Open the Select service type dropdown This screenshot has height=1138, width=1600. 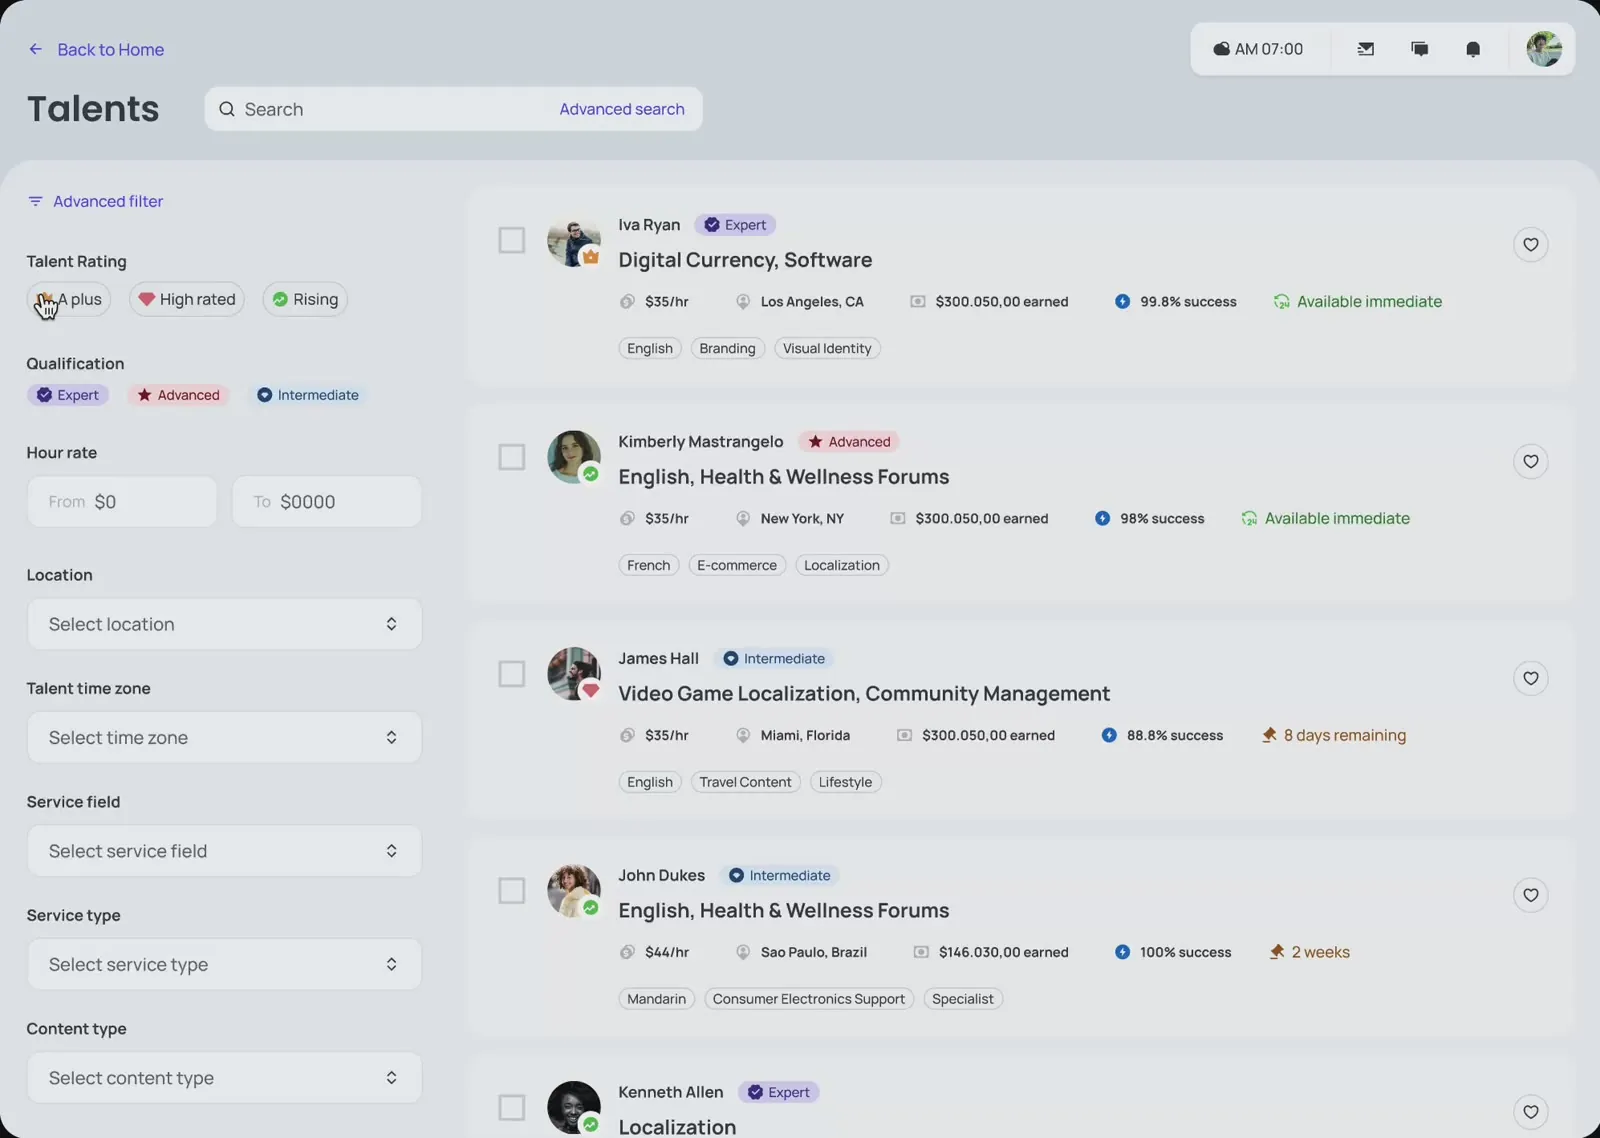(x=224, y=964)
